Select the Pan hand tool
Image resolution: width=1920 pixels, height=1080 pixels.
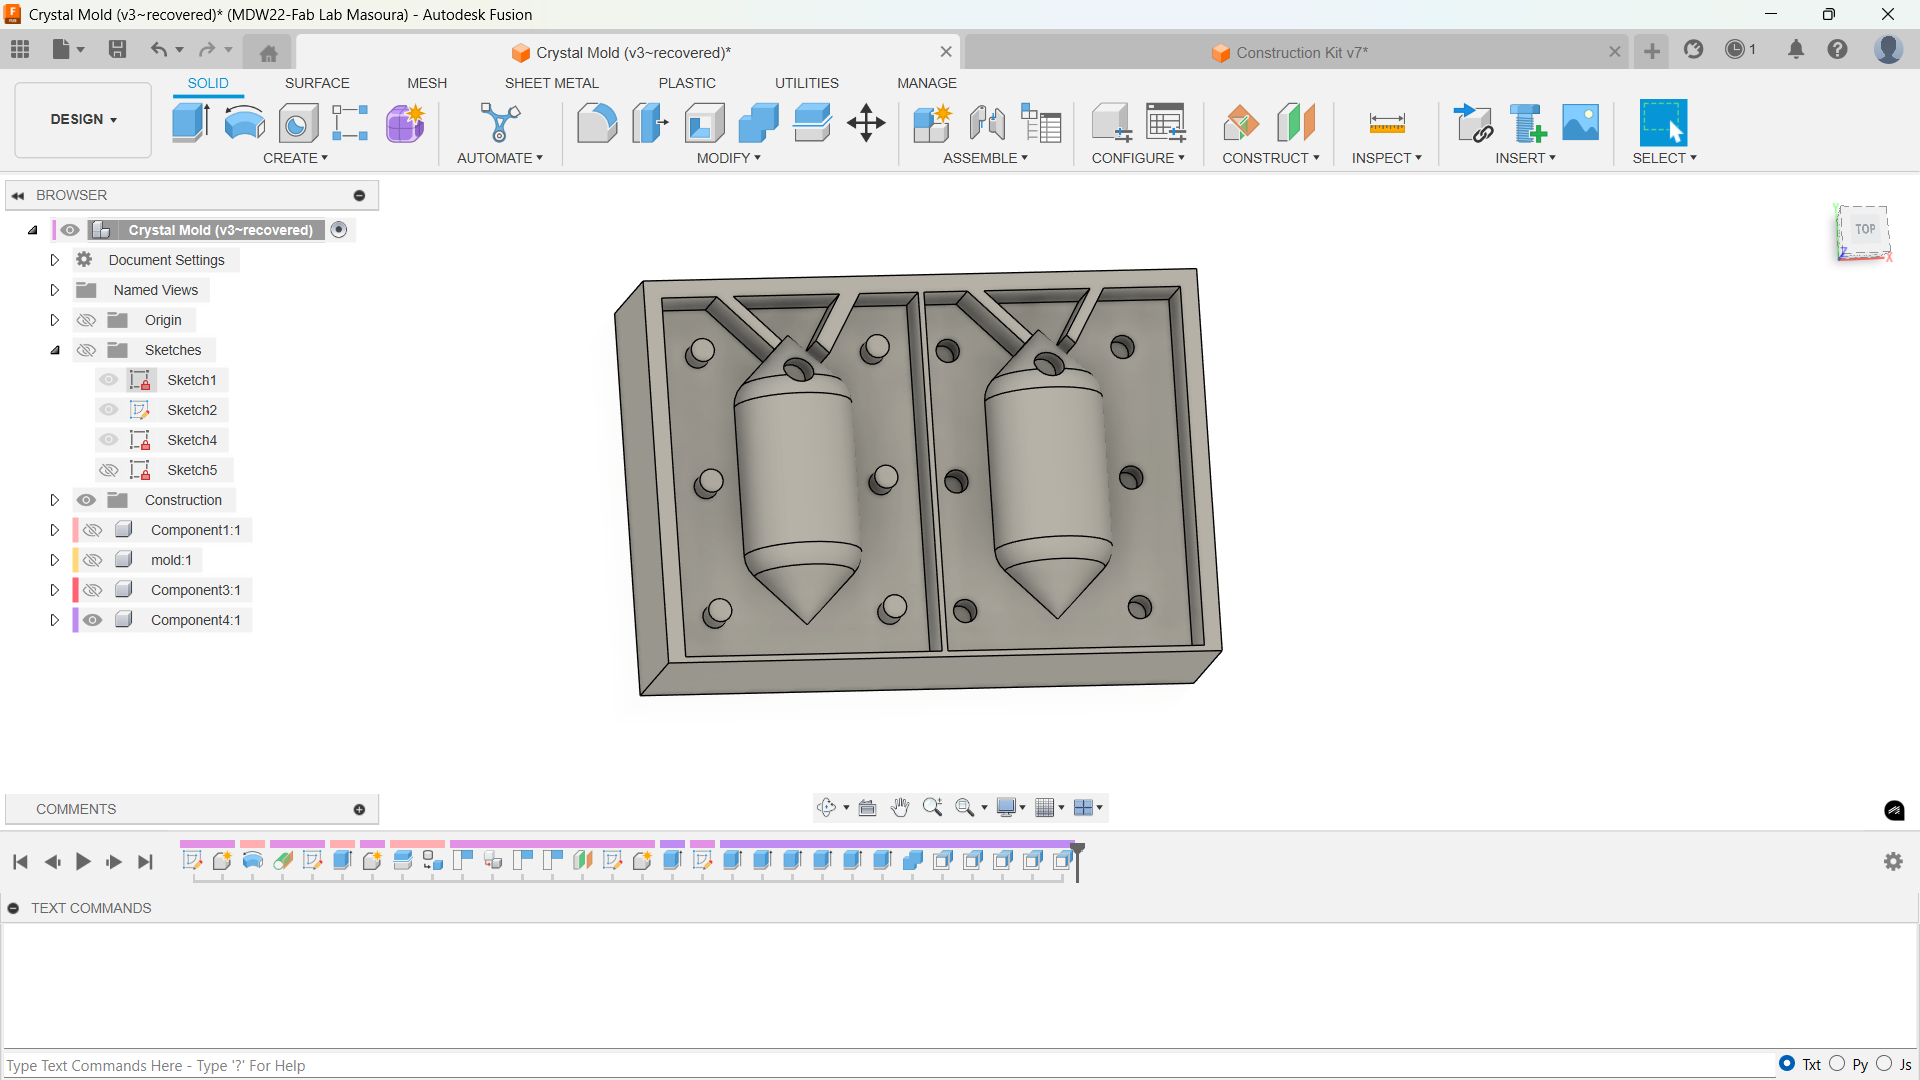click(x=900, y=807)
